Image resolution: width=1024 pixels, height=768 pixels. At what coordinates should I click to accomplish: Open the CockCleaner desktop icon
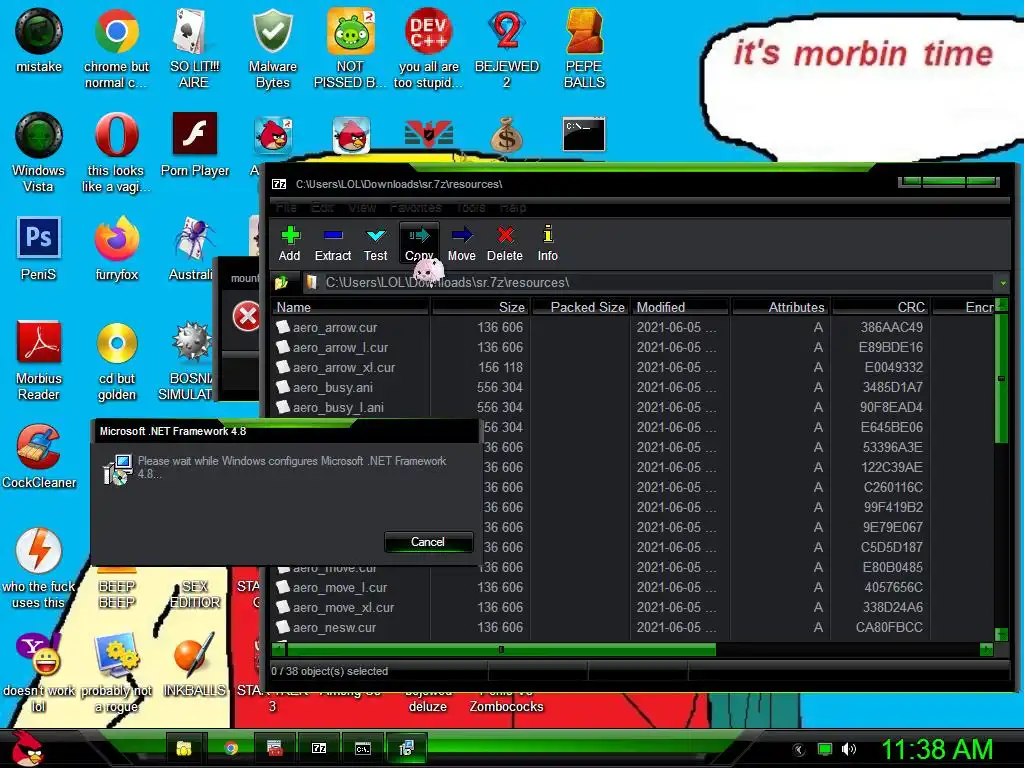[39, 456]
